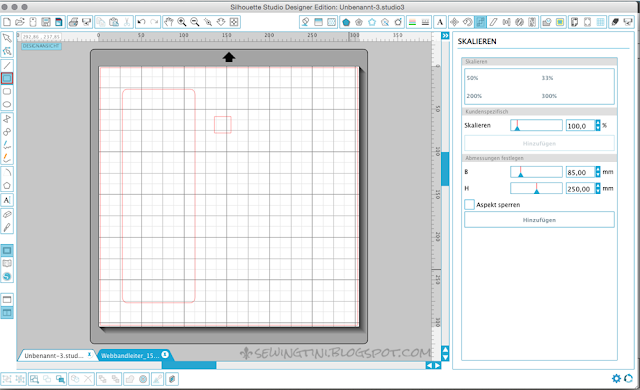This screenshot has height=390, width=640.
Task: Zoom in with plus magnifier
Action: pyautogui.click(x=182, y=22)
